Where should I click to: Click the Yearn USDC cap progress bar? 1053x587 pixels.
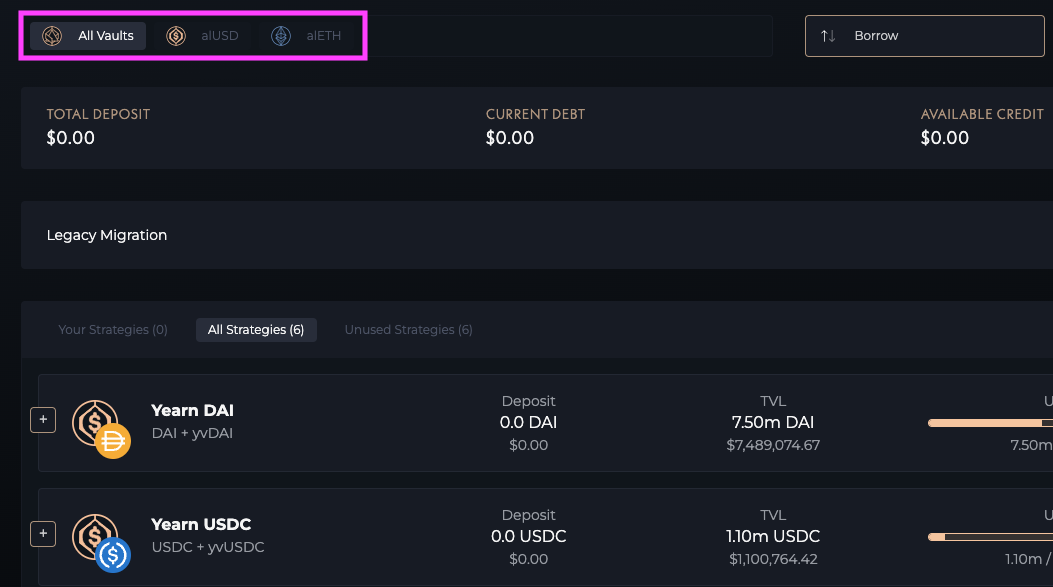click(x=989, y=537)
